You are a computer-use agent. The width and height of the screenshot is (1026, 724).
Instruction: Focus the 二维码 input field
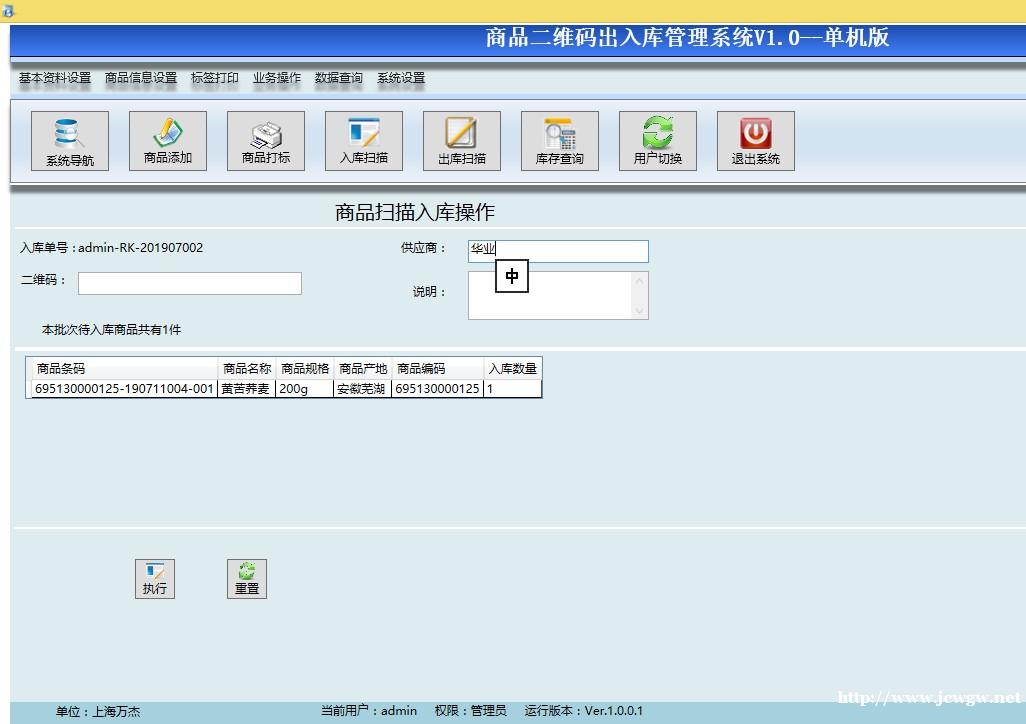pyautogui.click(x=190, y=284)
